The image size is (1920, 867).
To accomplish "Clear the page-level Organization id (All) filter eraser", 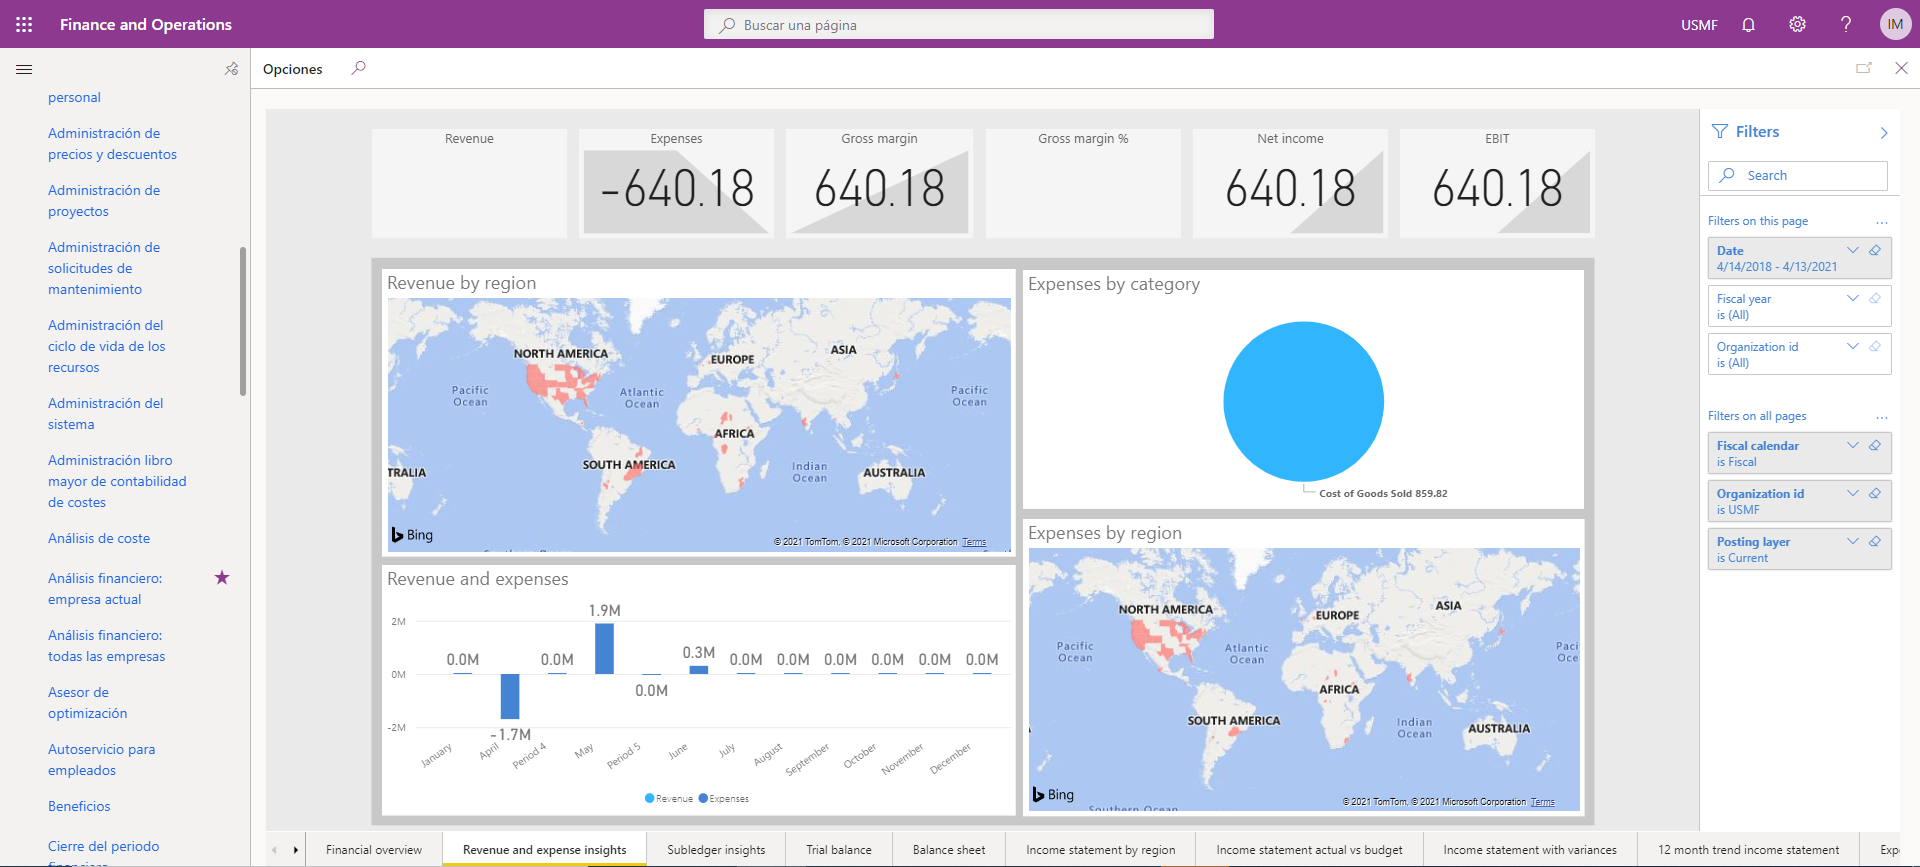I will coord(1875,346).
